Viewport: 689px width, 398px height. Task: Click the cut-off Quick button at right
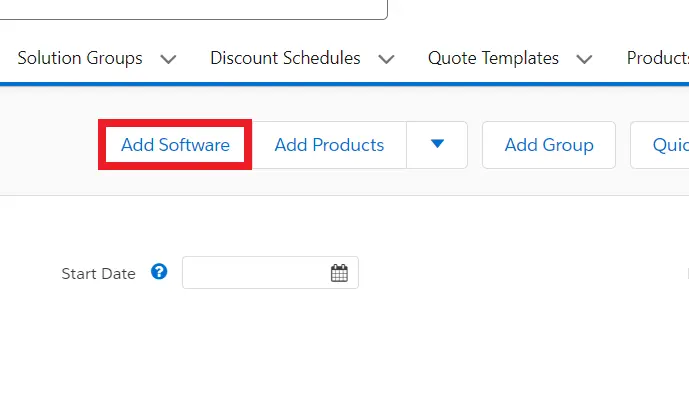(x=660, y=145)
